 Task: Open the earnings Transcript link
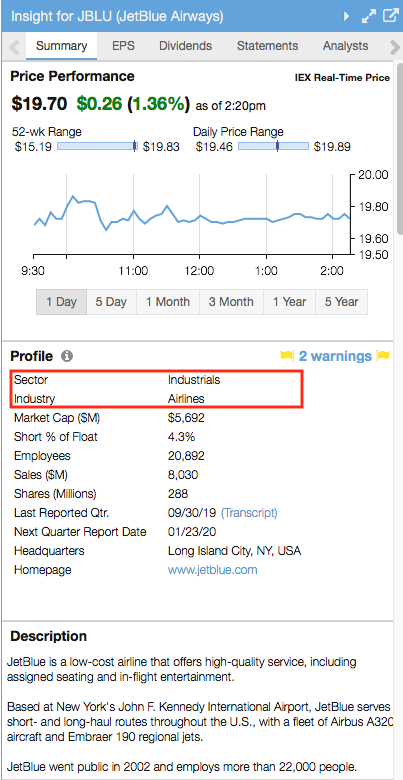(x=249, y=513)
